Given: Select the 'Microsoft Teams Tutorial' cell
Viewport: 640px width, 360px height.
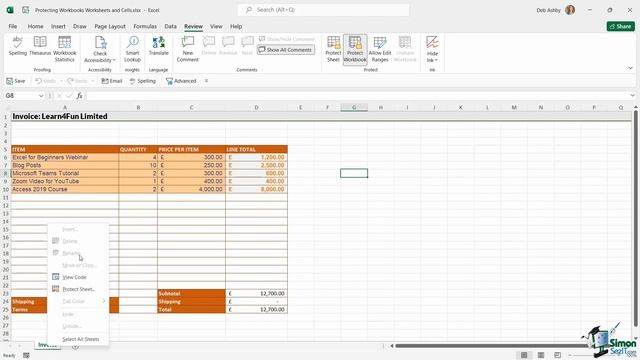Looking at the screenshot, I should (65, 173).
